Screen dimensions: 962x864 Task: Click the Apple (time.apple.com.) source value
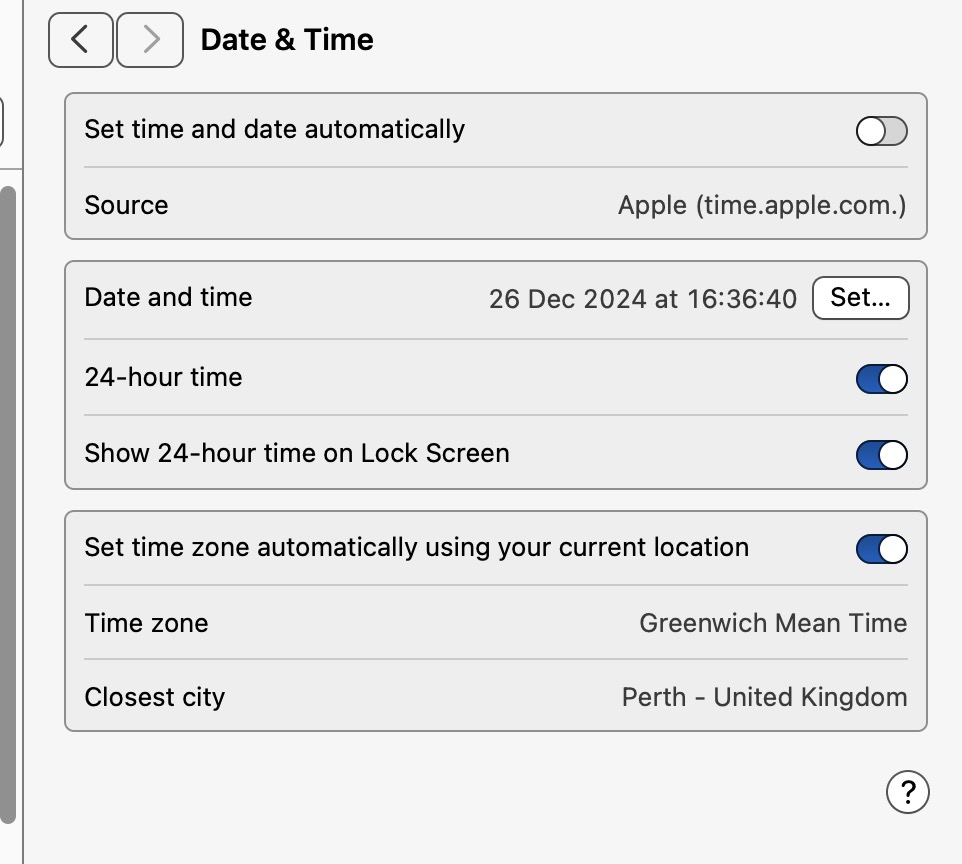point(762,206)
